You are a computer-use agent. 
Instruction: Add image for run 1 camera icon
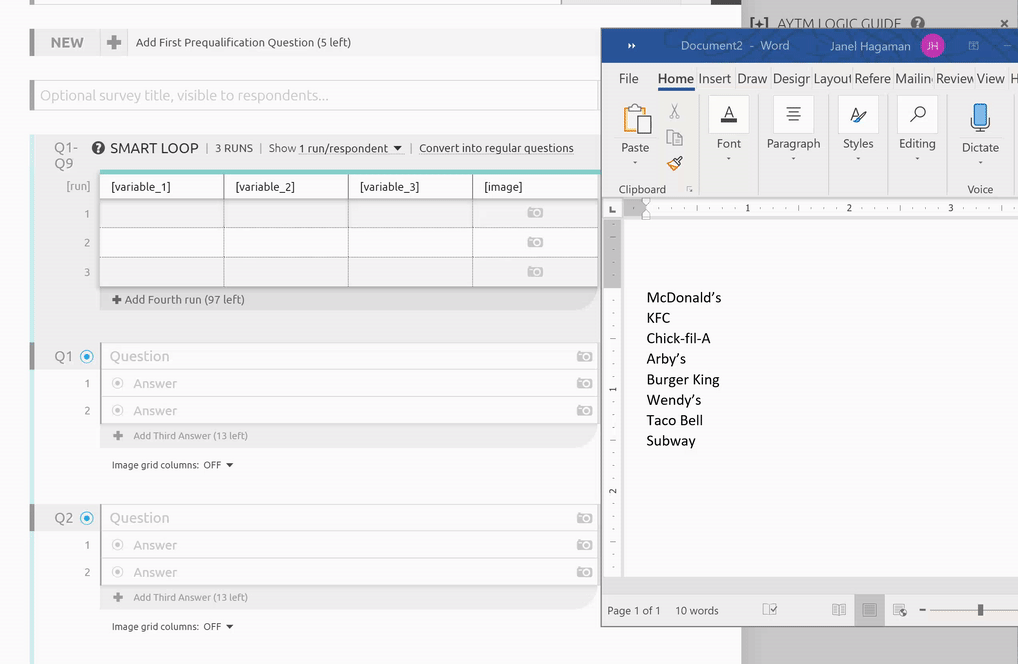535,212
